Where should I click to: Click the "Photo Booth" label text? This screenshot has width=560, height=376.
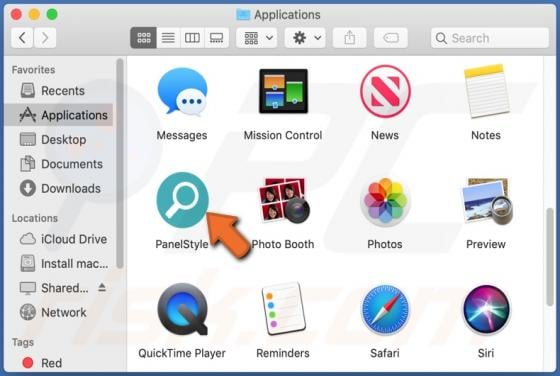tap(283, 244)
